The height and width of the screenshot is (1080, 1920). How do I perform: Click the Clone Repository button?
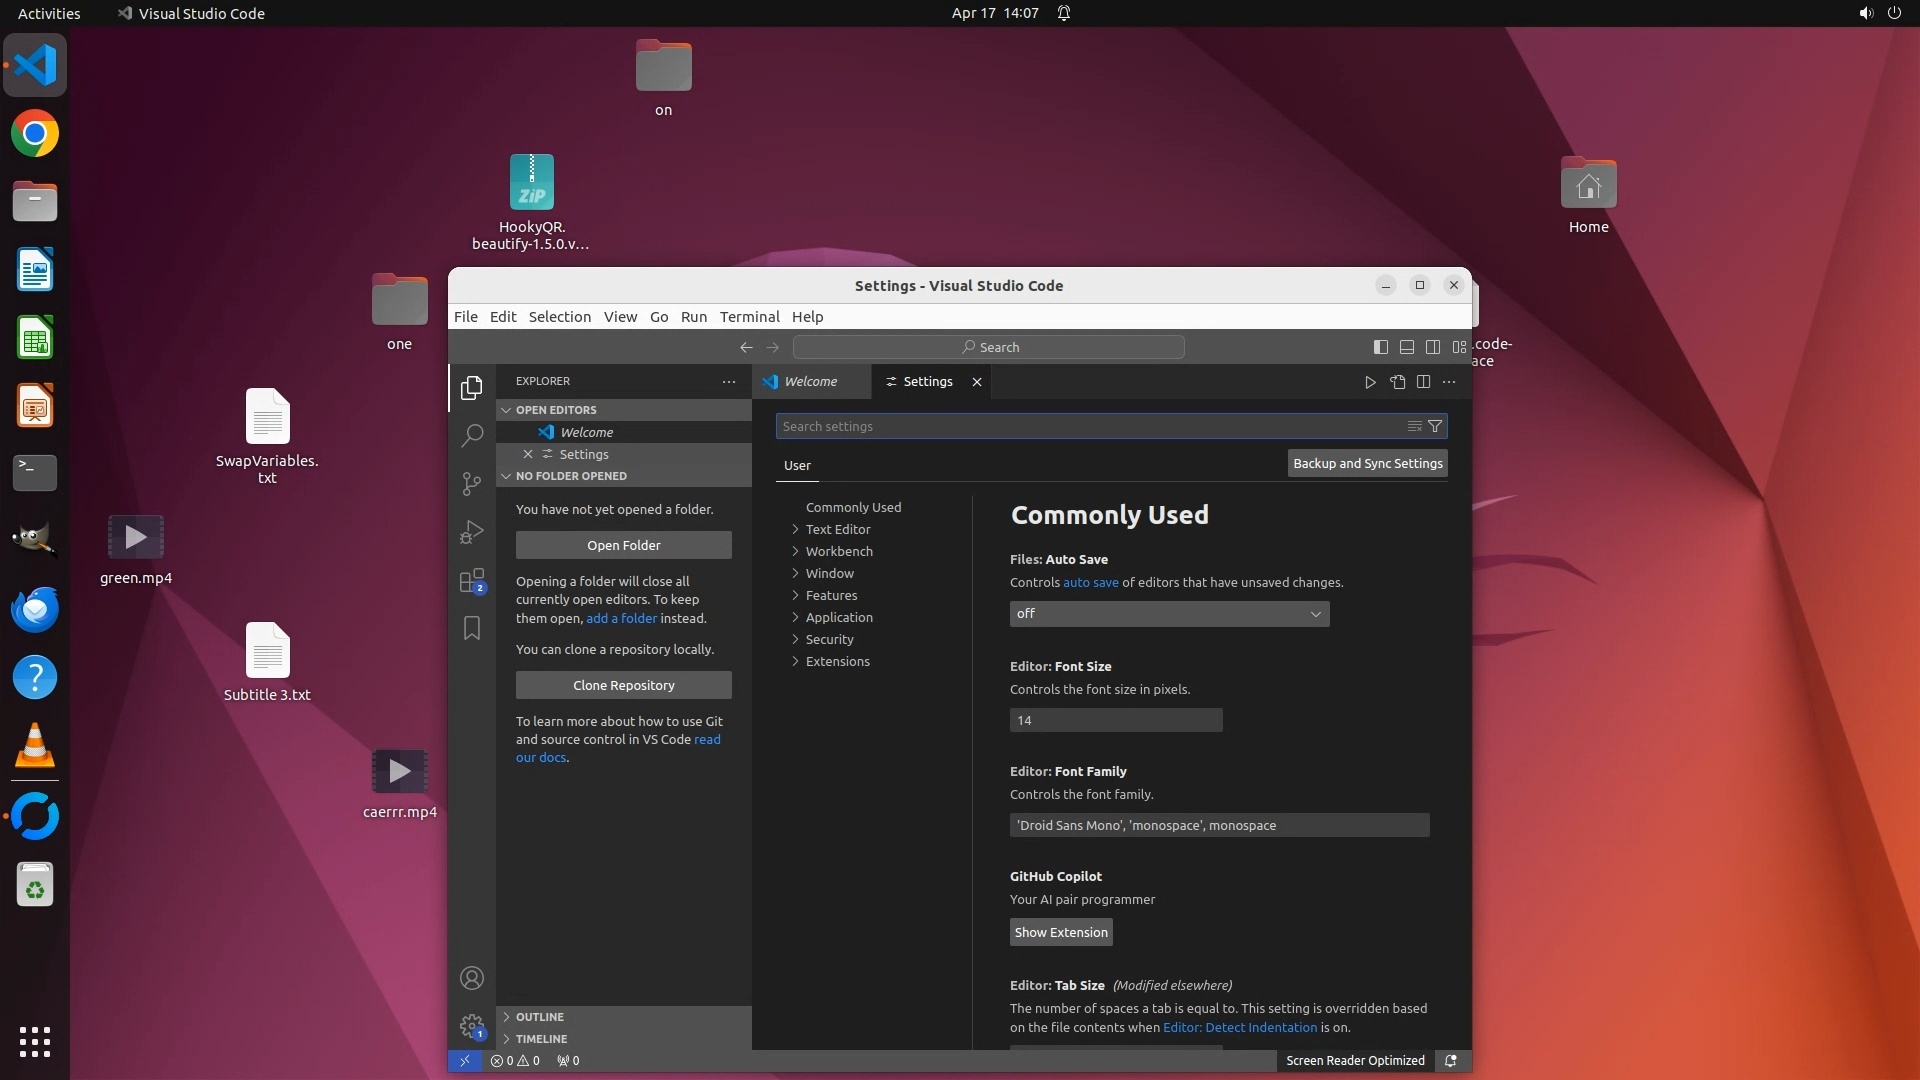(x=623, y=685)
